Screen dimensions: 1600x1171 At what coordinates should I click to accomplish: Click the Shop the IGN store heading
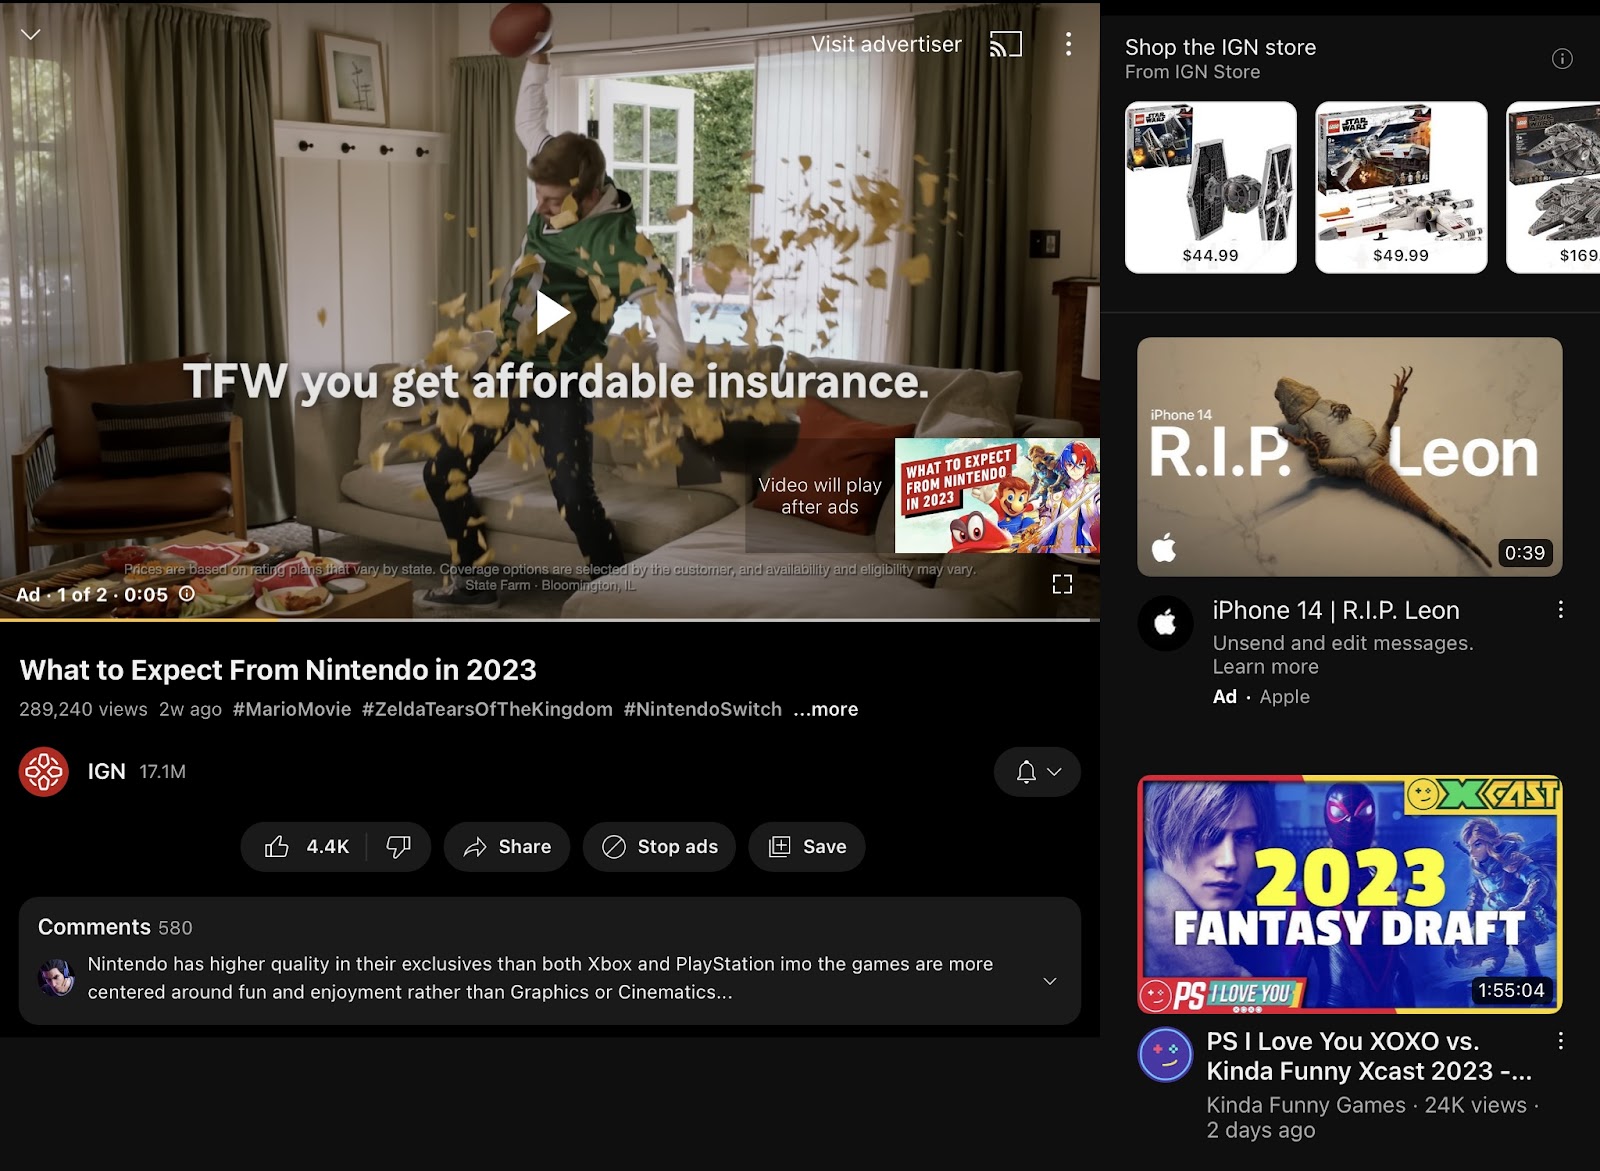(1220, 47)
